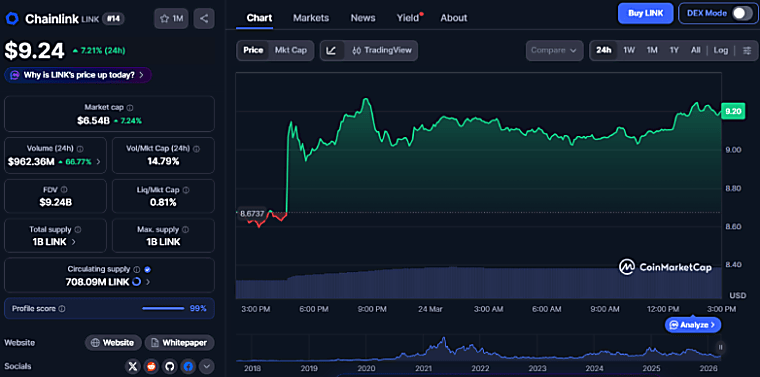Select the Price chart toggle
The image size is (760, 377).
tap(253, 50)
